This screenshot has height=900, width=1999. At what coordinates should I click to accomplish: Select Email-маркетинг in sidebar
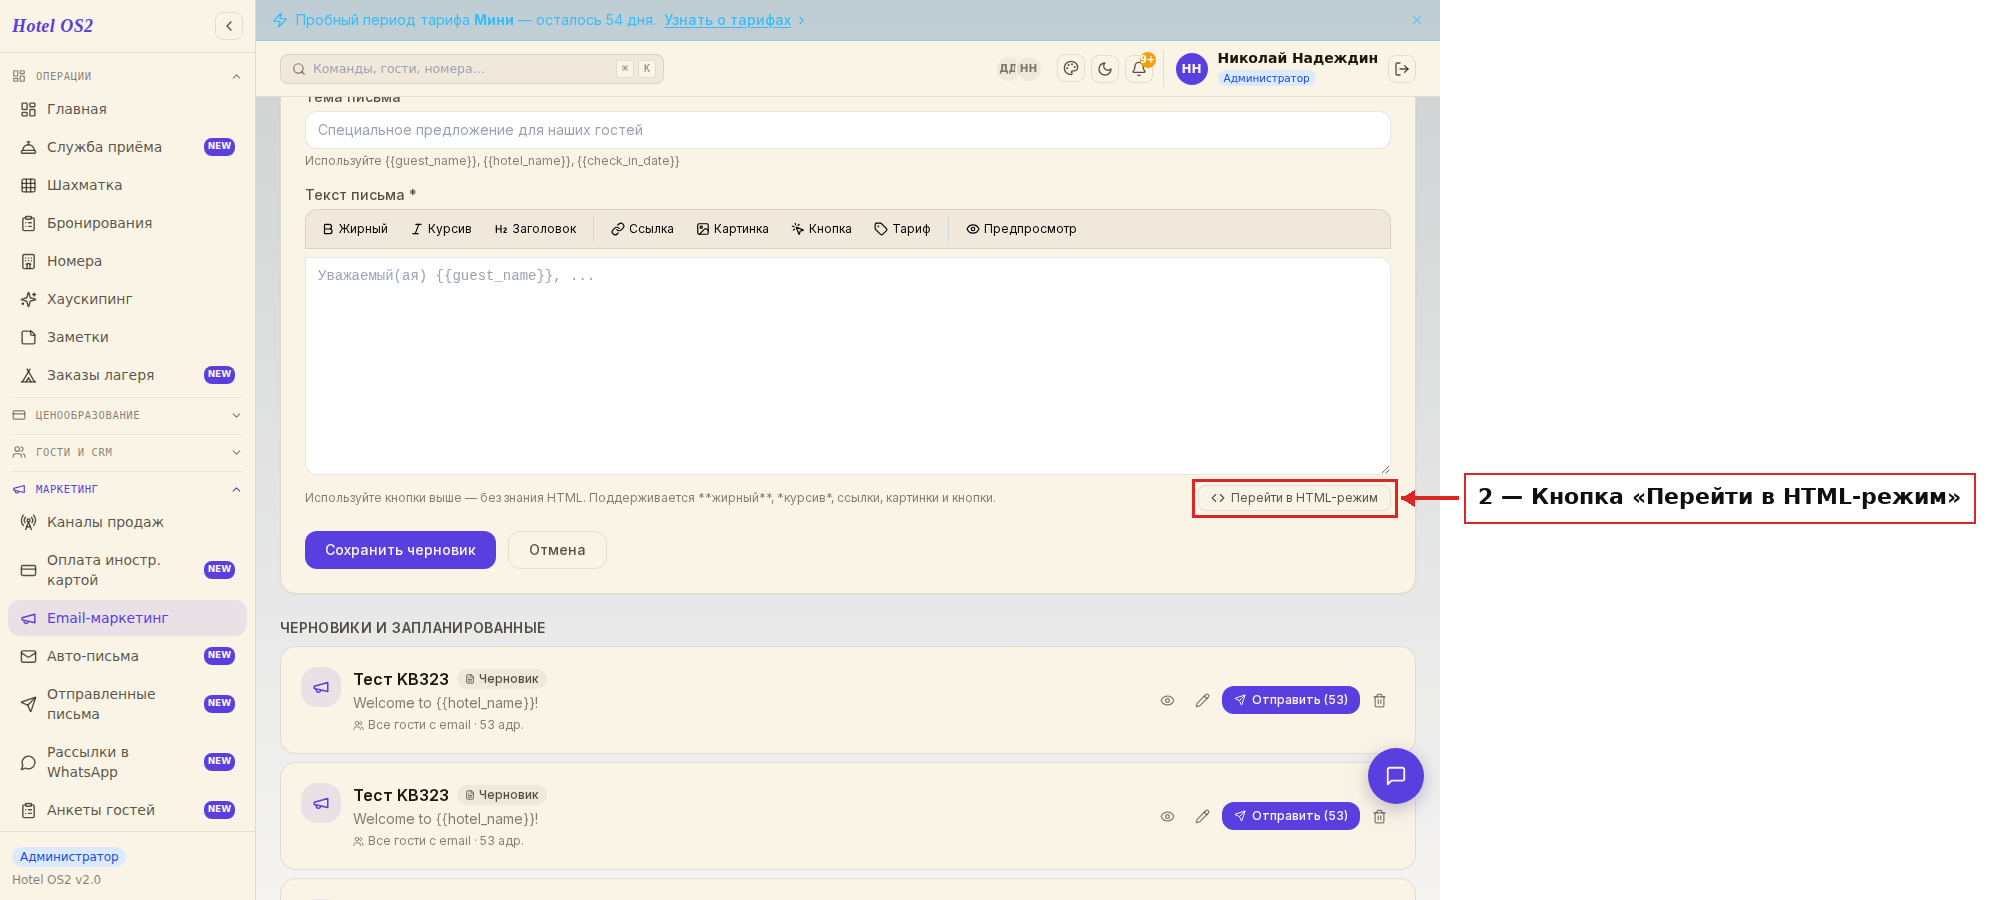tap(127, 618)
